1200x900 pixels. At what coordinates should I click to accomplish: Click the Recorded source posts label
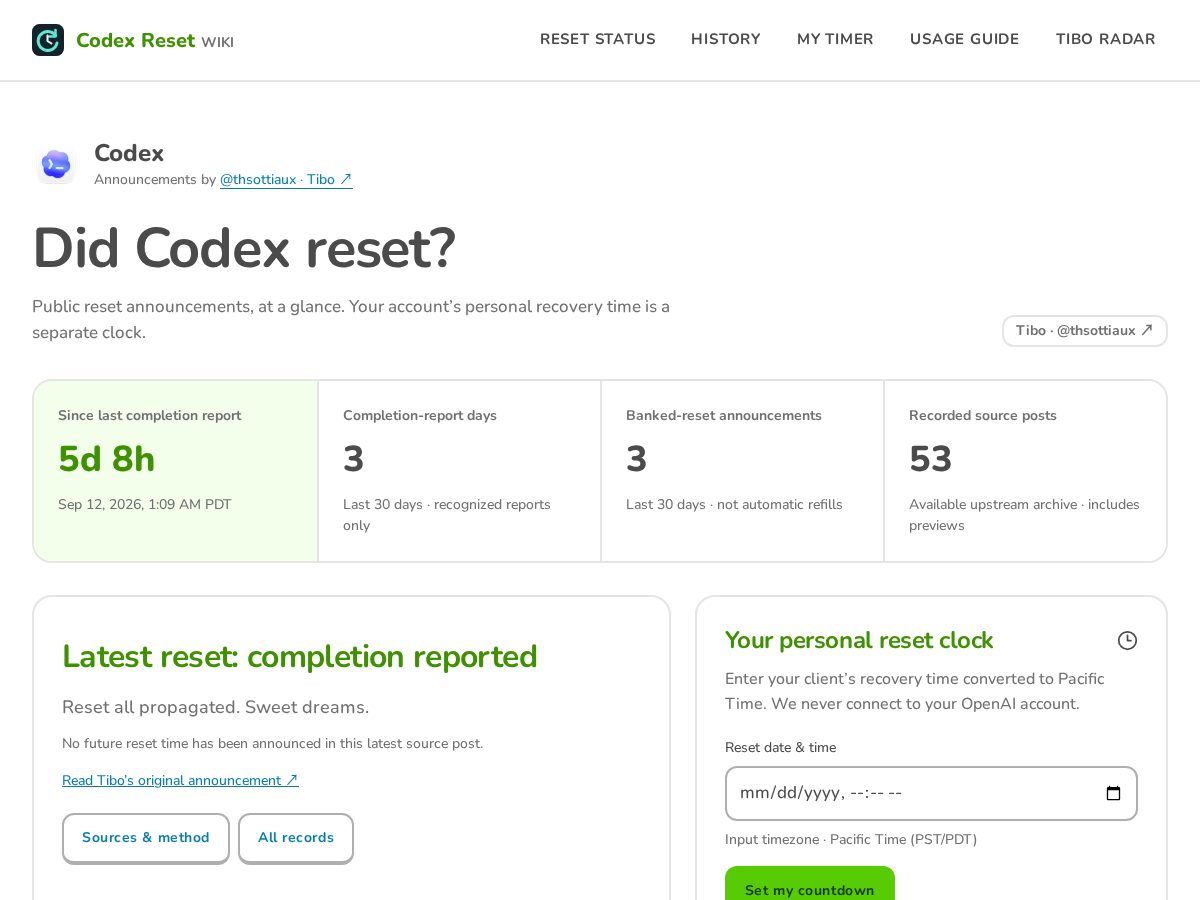pyautogui.click(x=983, y=416)
